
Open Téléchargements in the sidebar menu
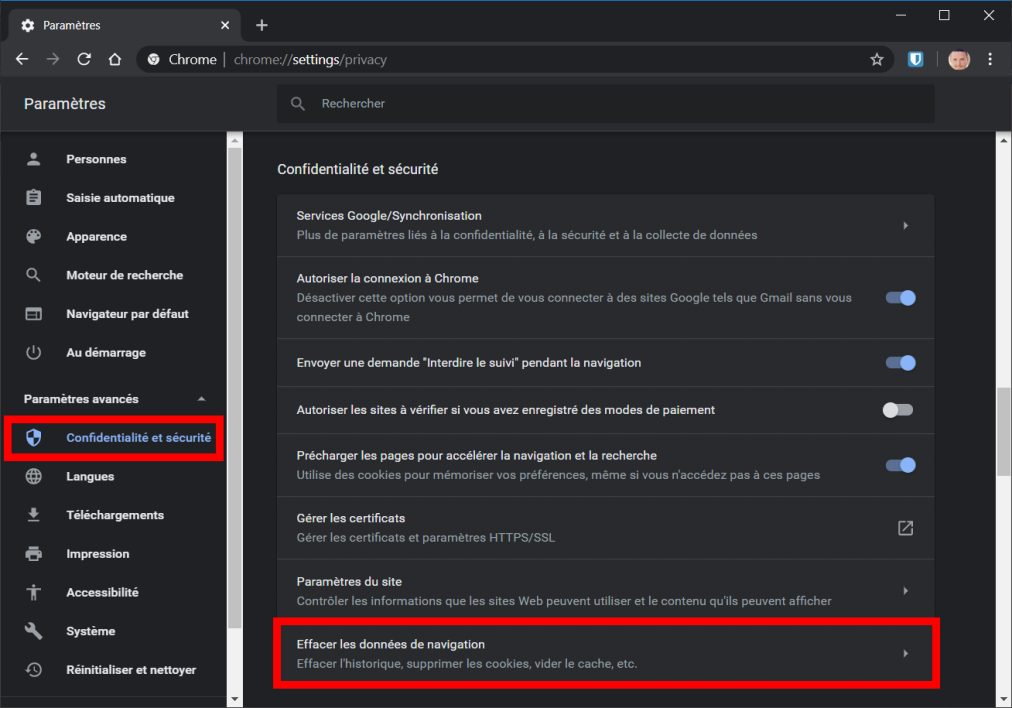(114, 515)
